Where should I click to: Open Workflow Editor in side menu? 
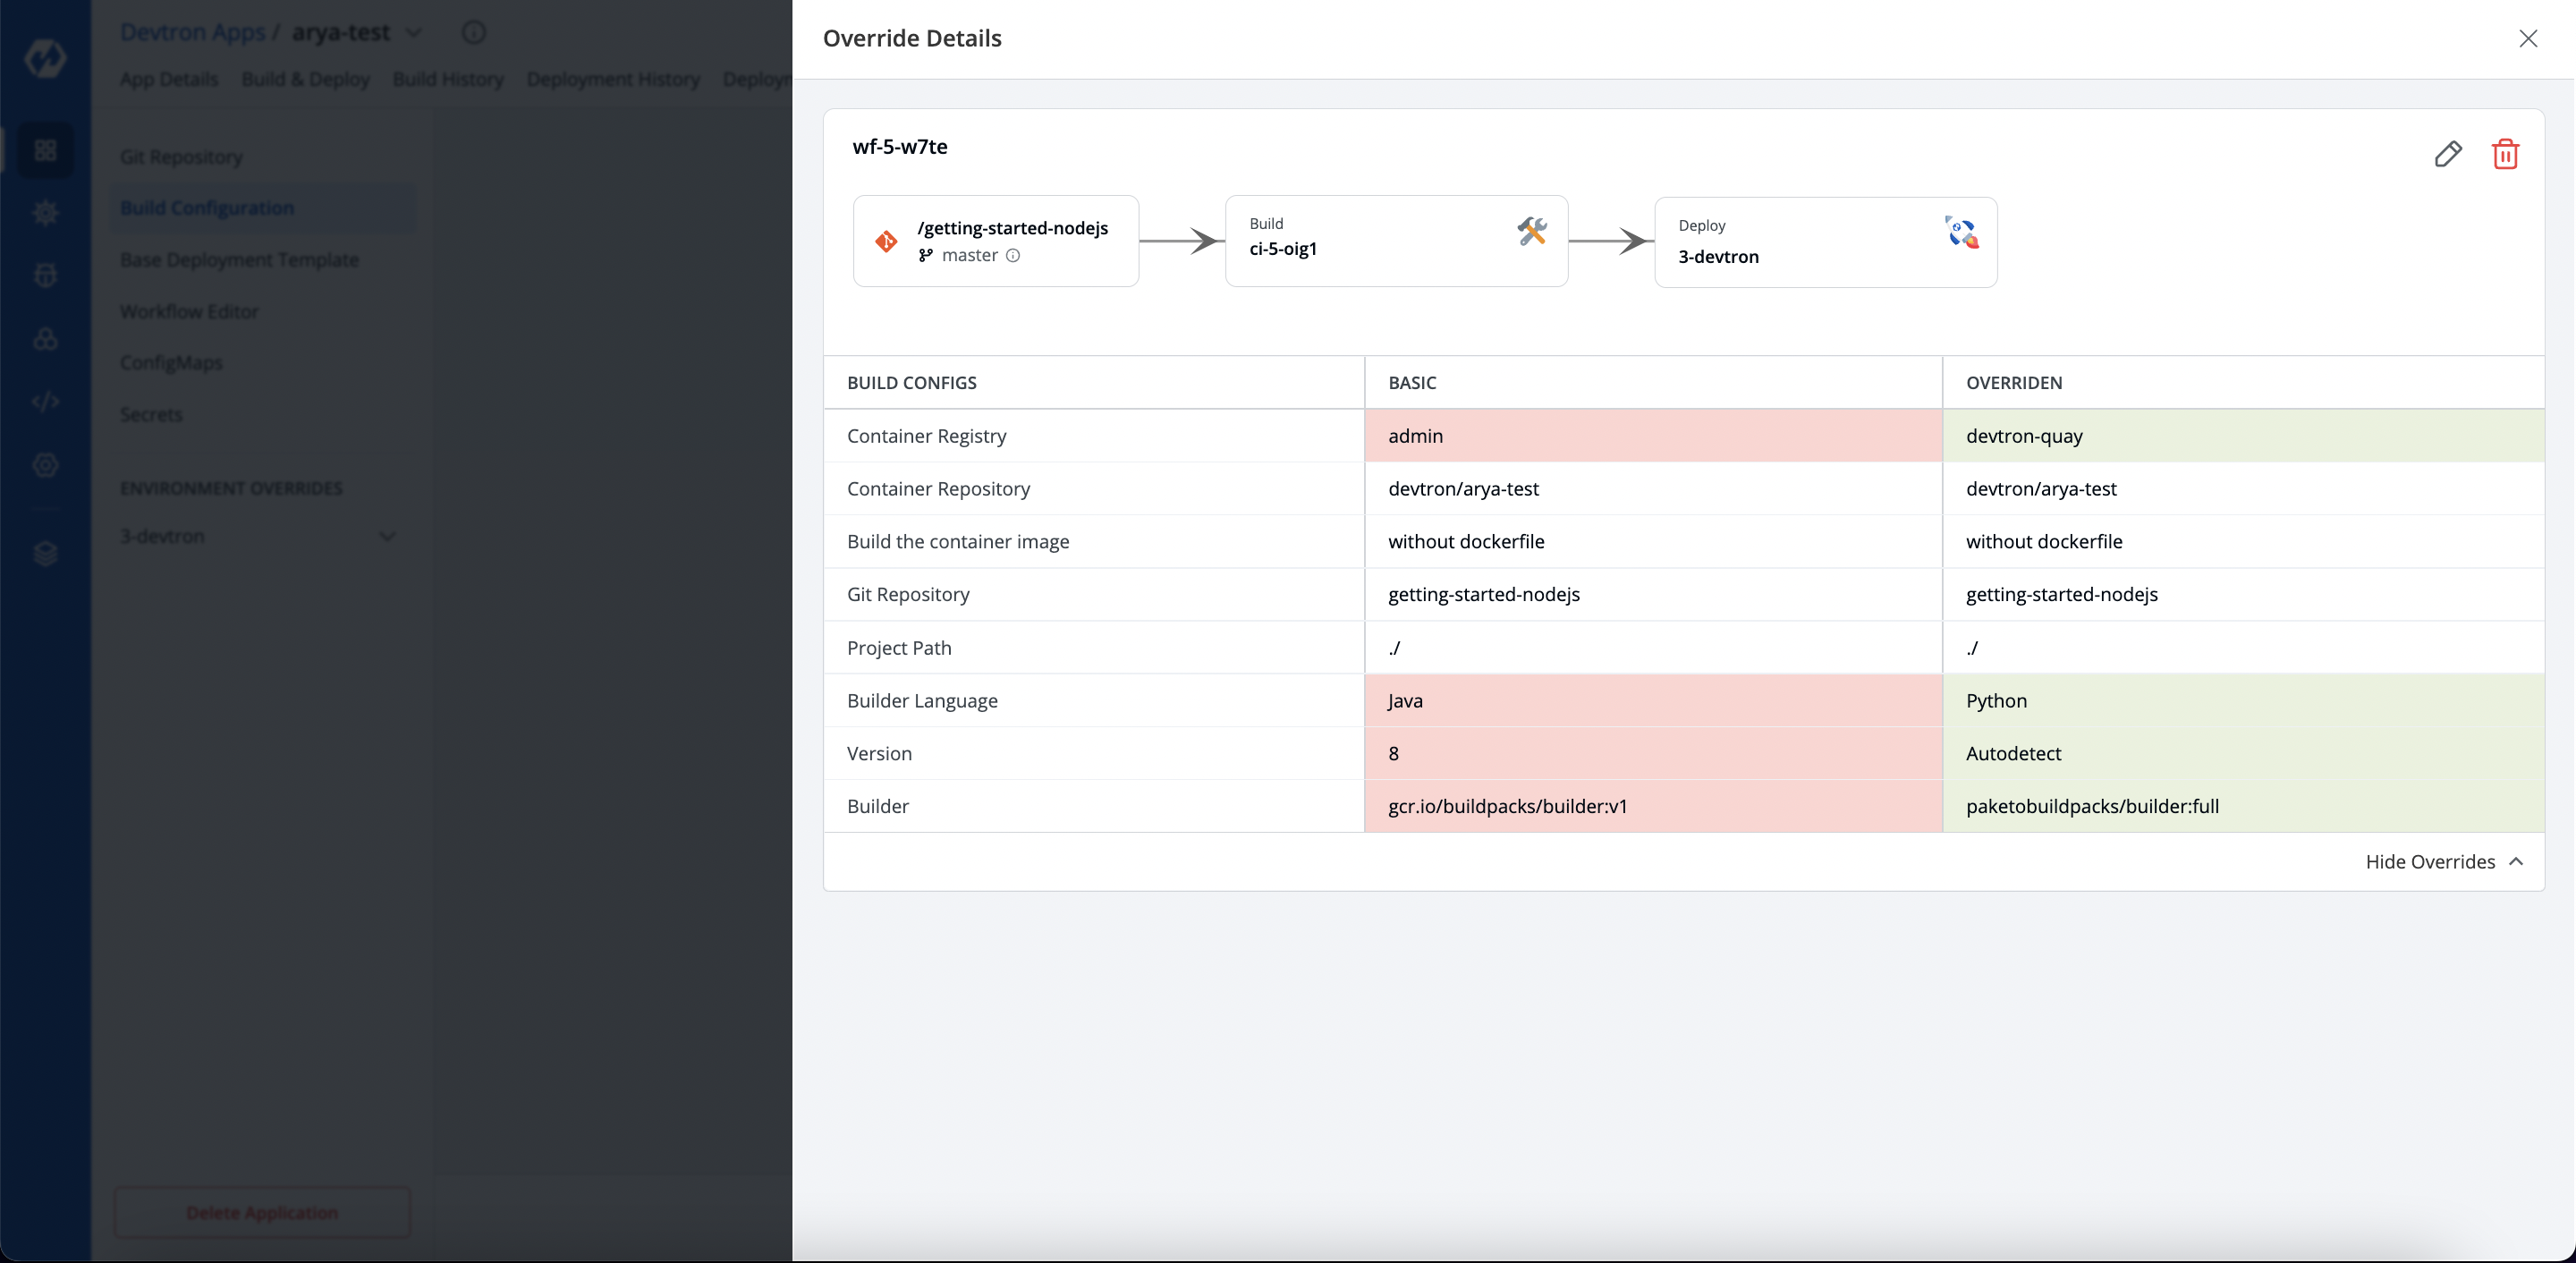(189, 312)
